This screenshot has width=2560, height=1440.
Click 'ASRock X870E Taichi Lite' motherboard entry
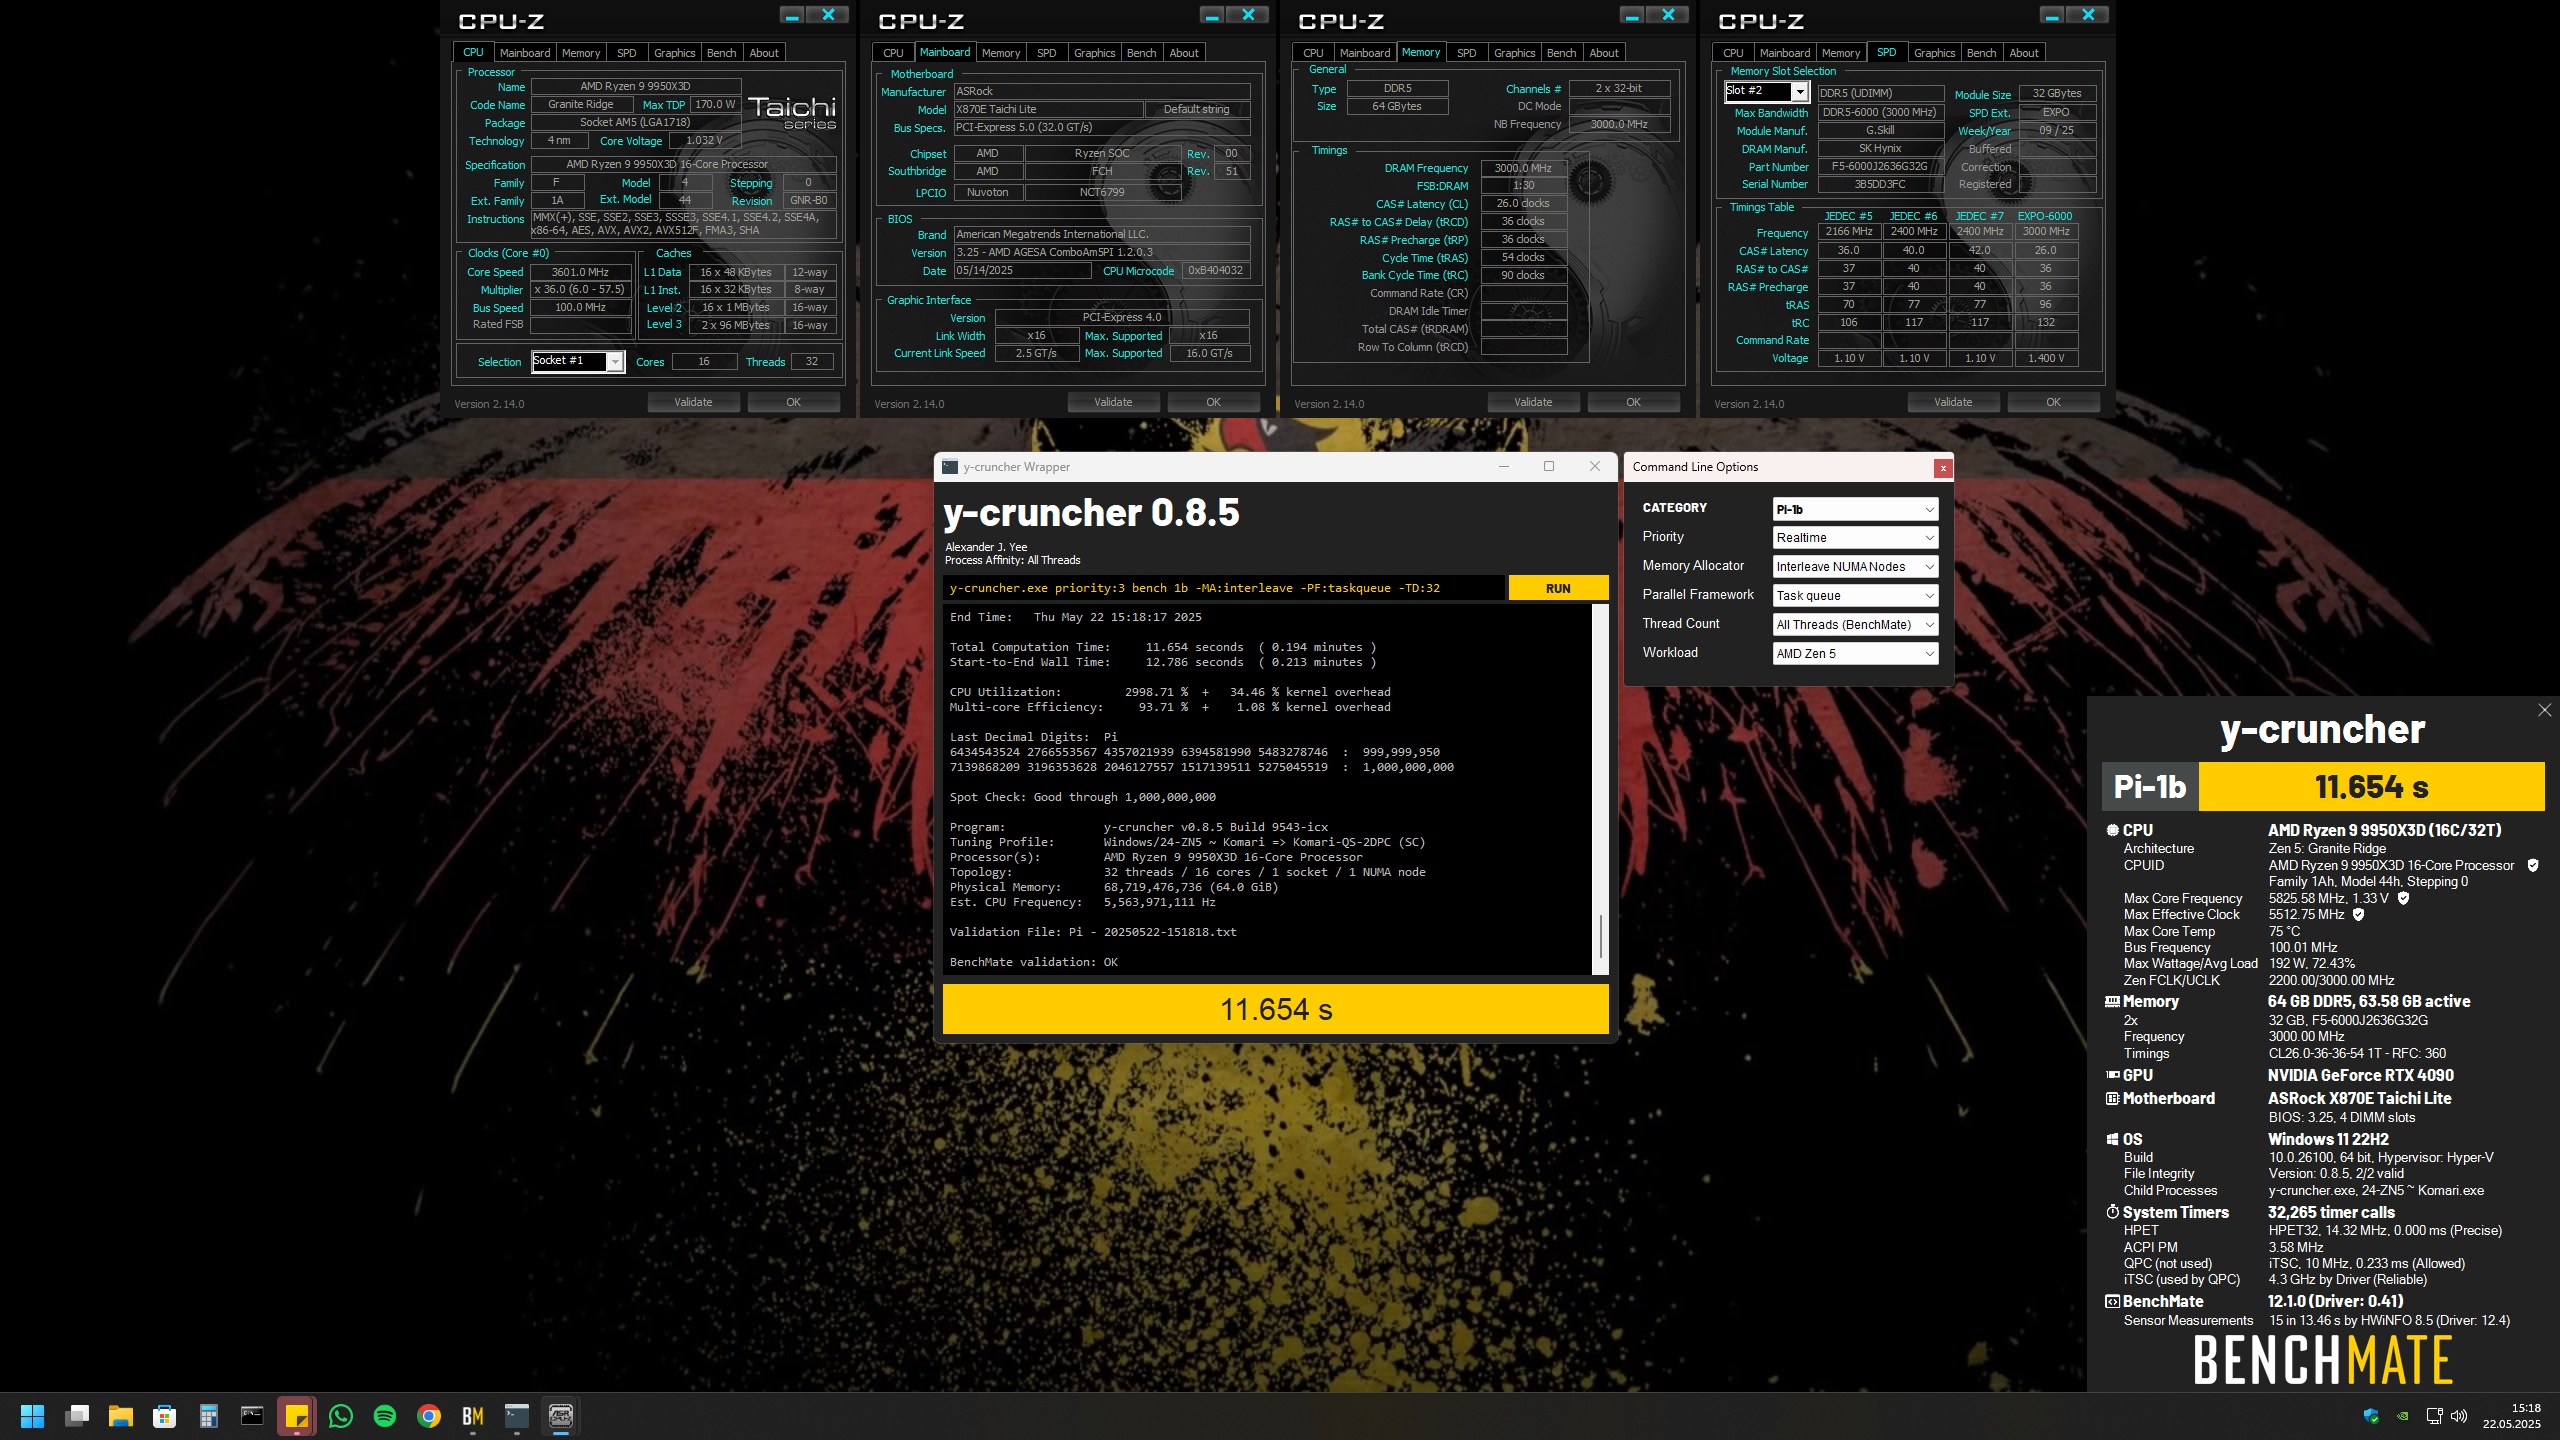pyautogui.click(x=2359, y=1098)
